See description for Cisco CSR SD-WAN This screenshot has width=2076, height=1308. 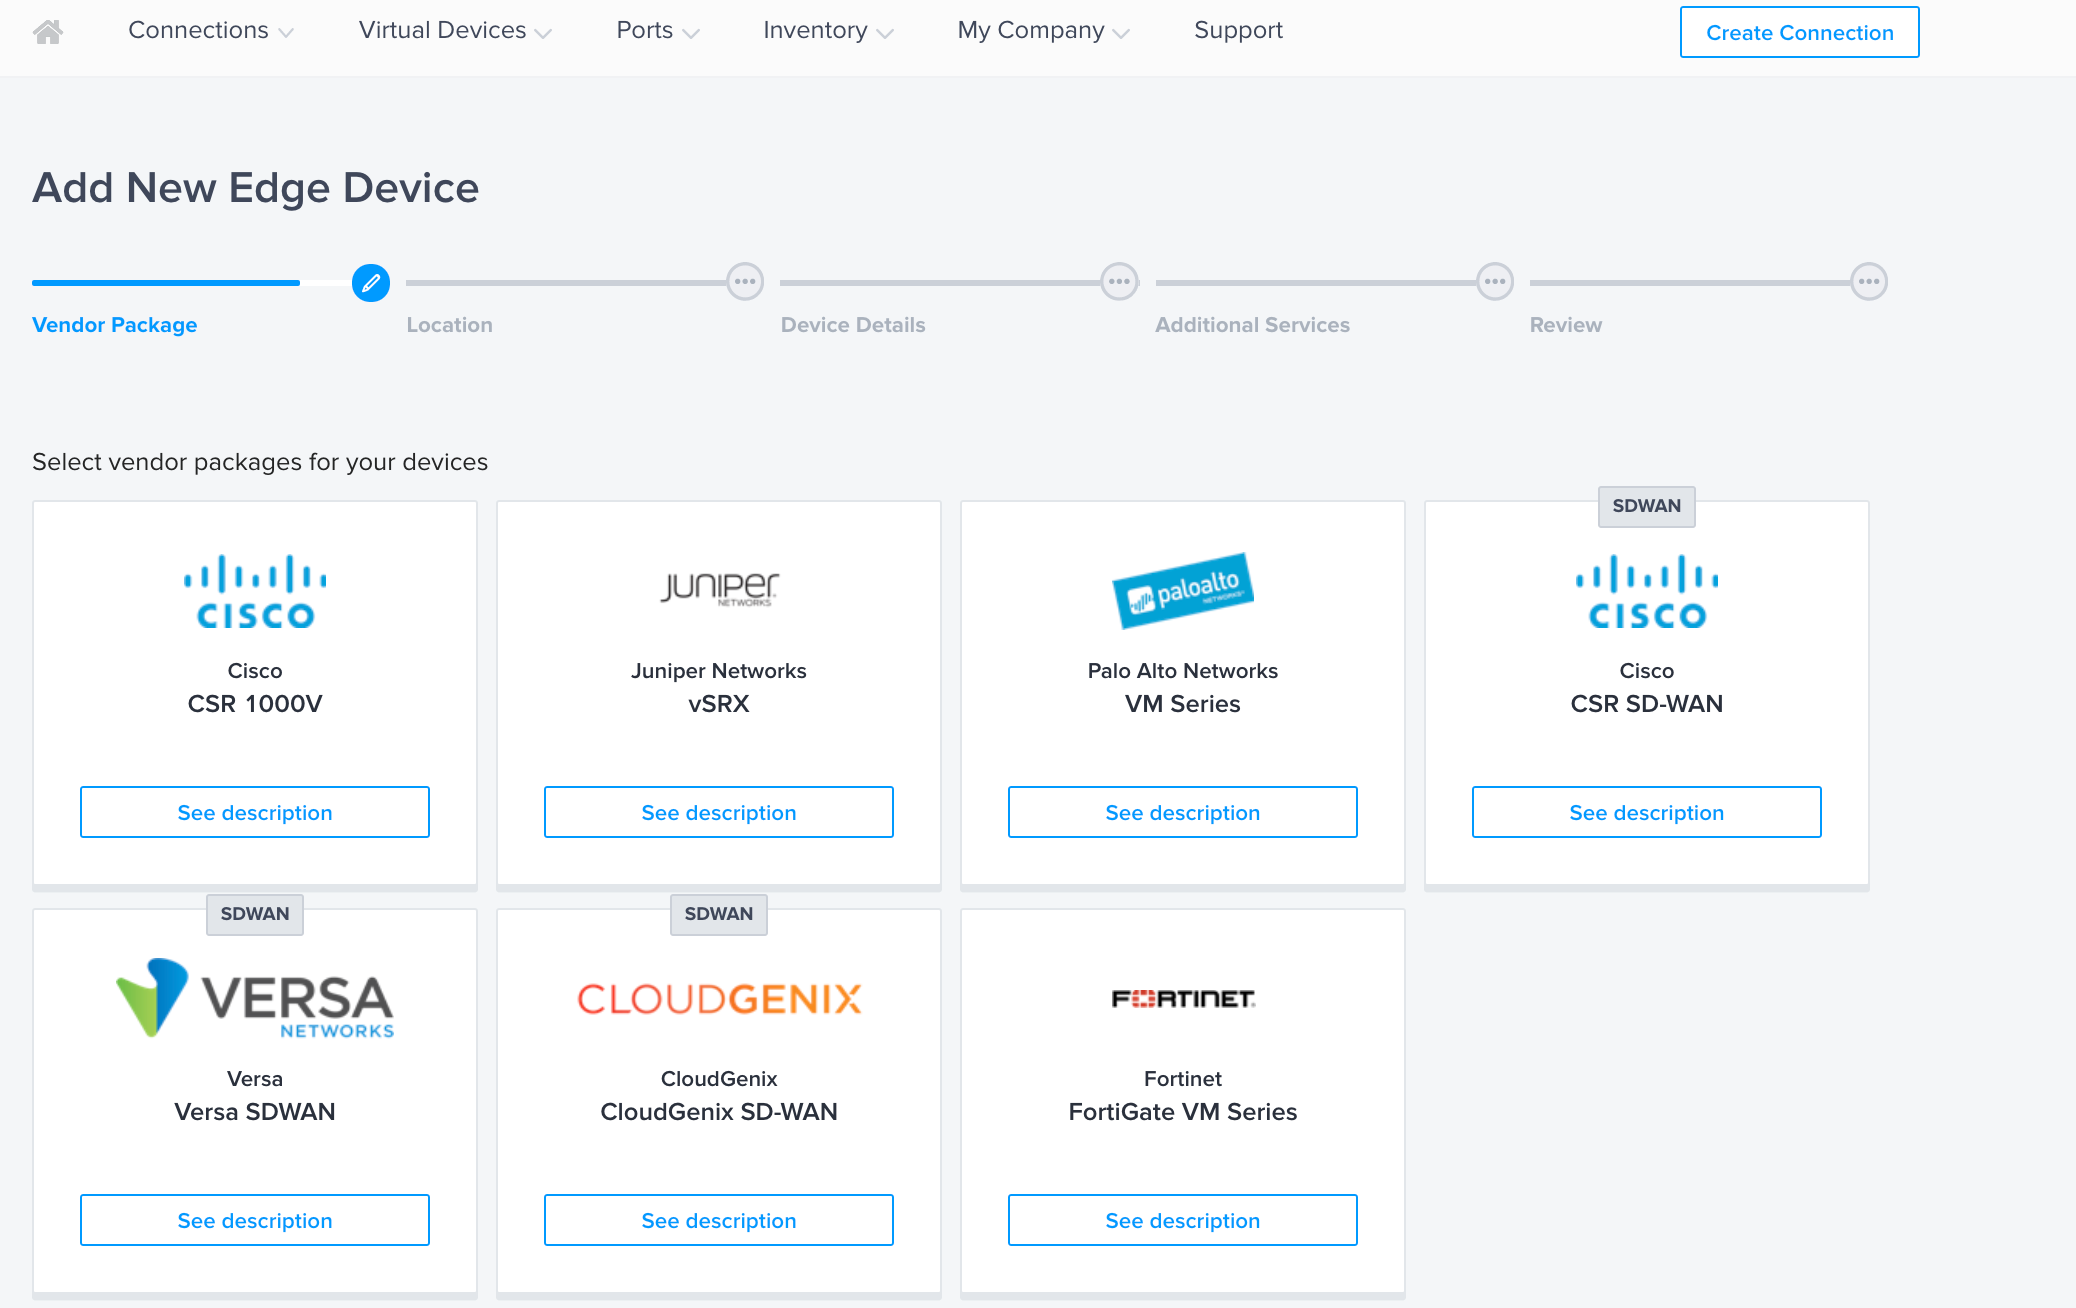click(x=1647, y=812)
